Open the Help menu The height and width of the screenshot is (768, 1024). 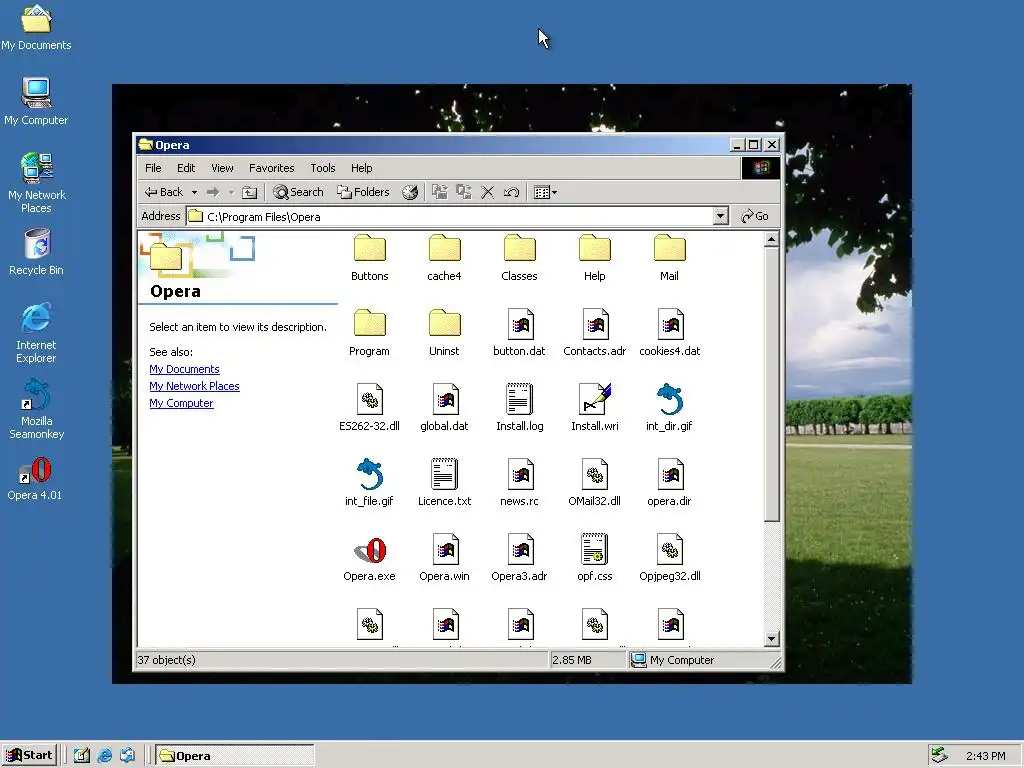pos(361,168)
